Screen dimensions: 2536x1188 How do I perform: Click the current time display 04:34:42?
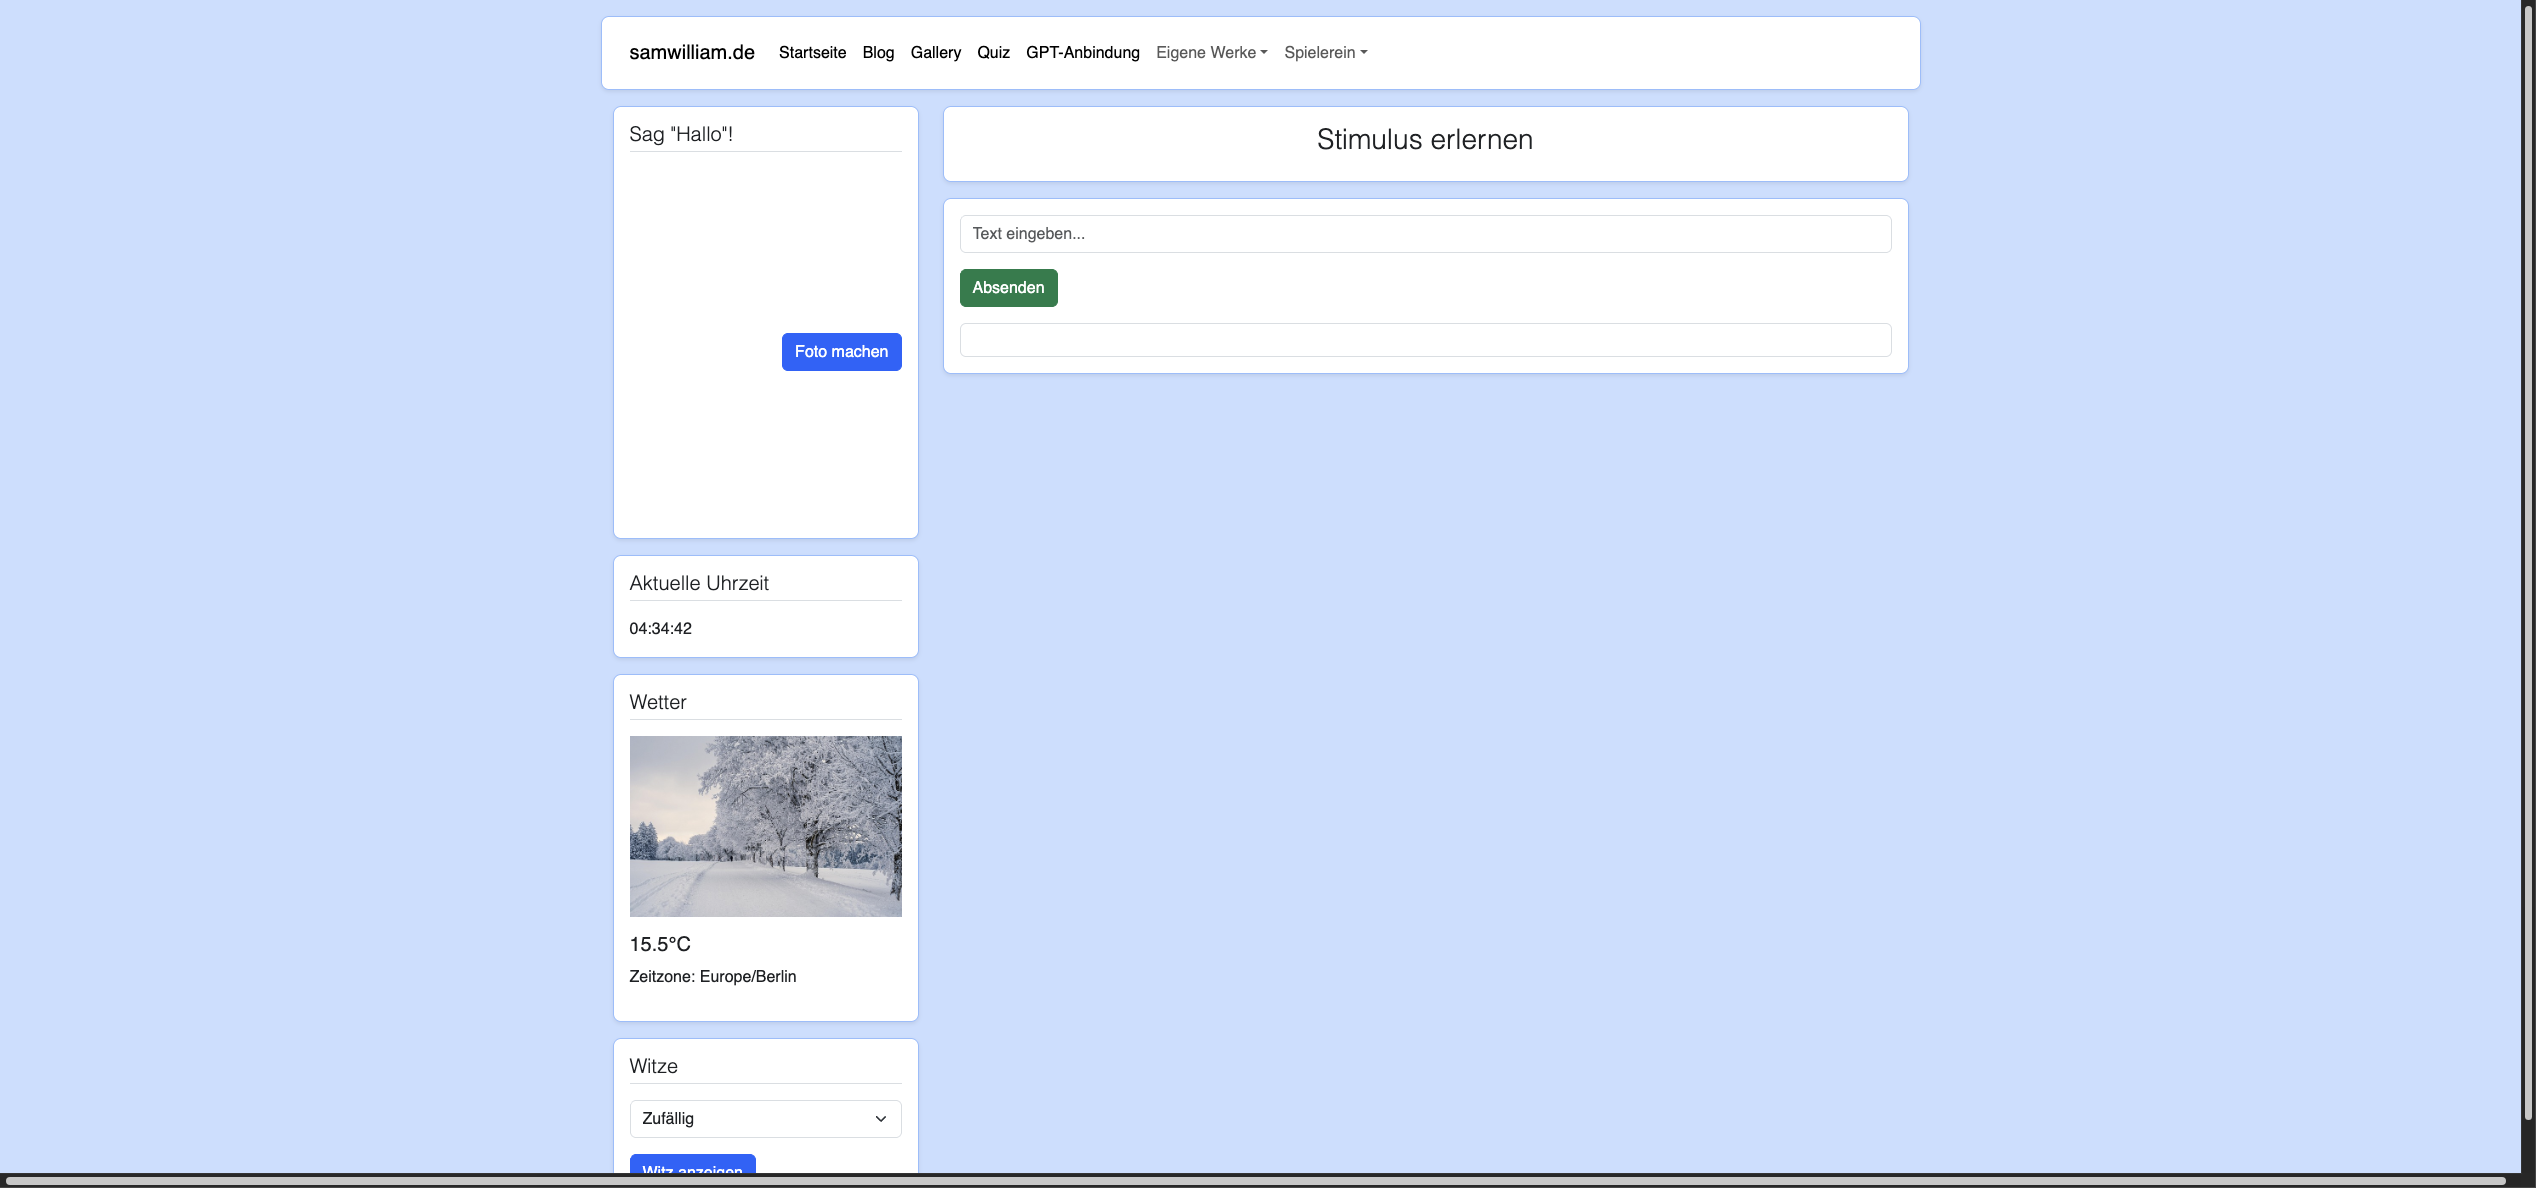(660, 628)
